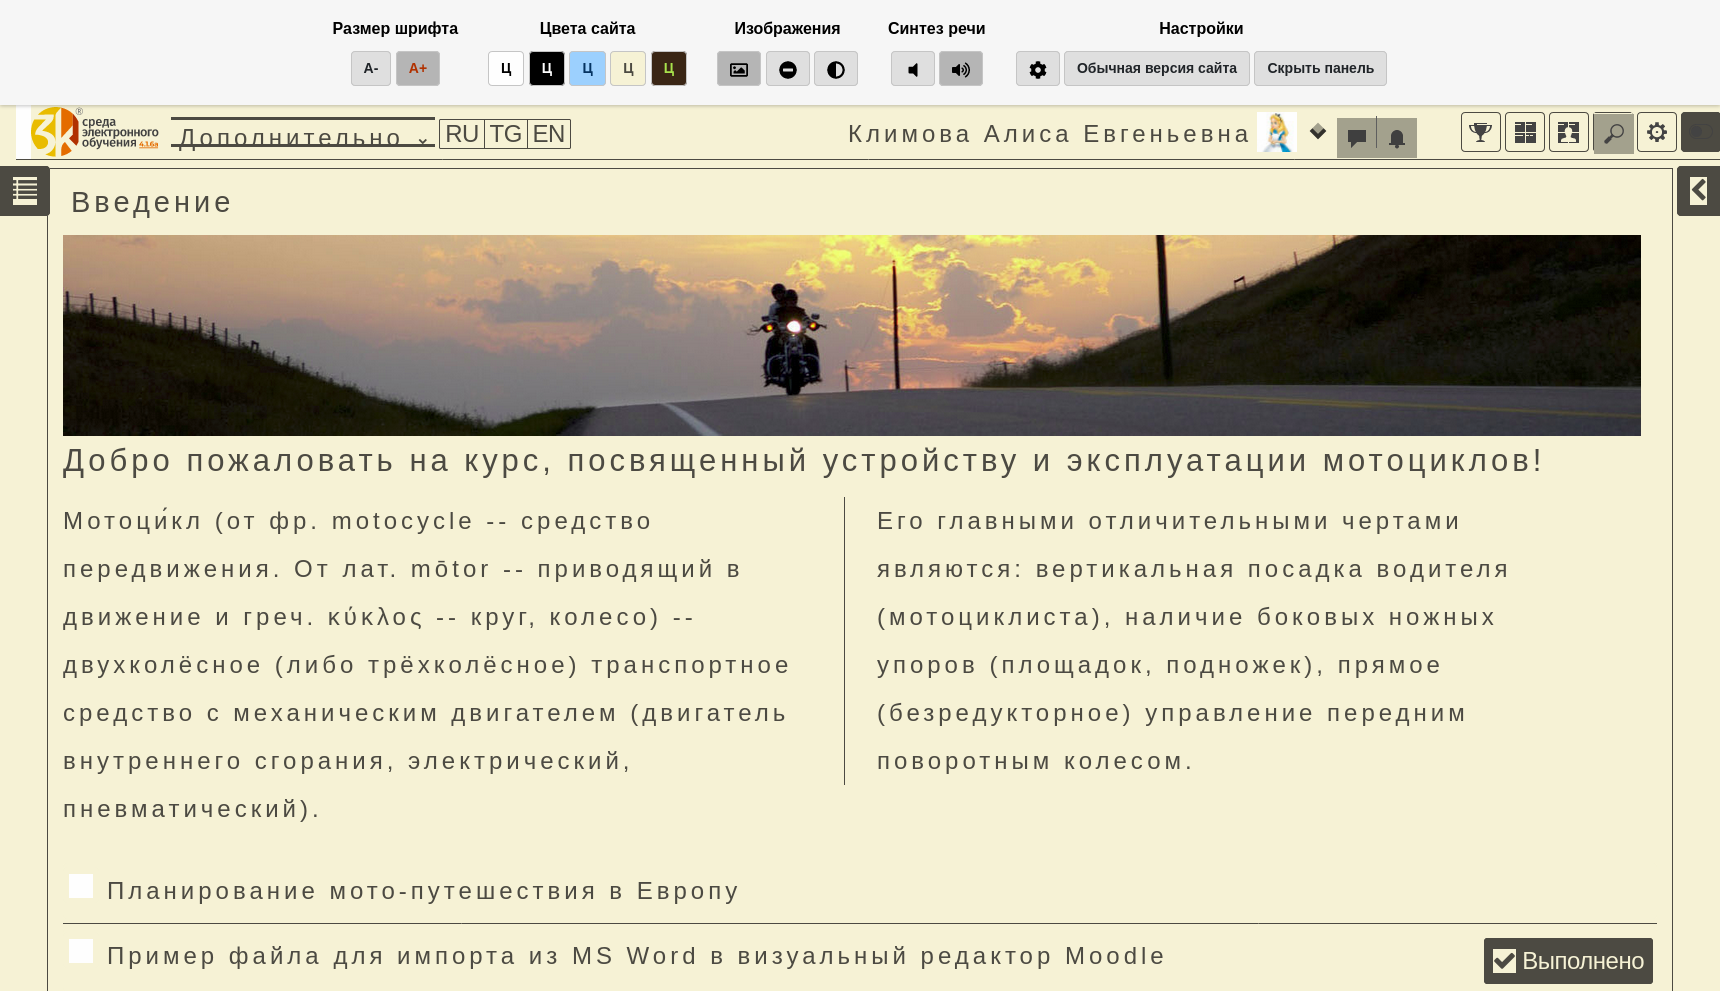Switch images to grayscale contrast icon
The height and width of the screenshot is (991, 1720).
coord(836,69)
